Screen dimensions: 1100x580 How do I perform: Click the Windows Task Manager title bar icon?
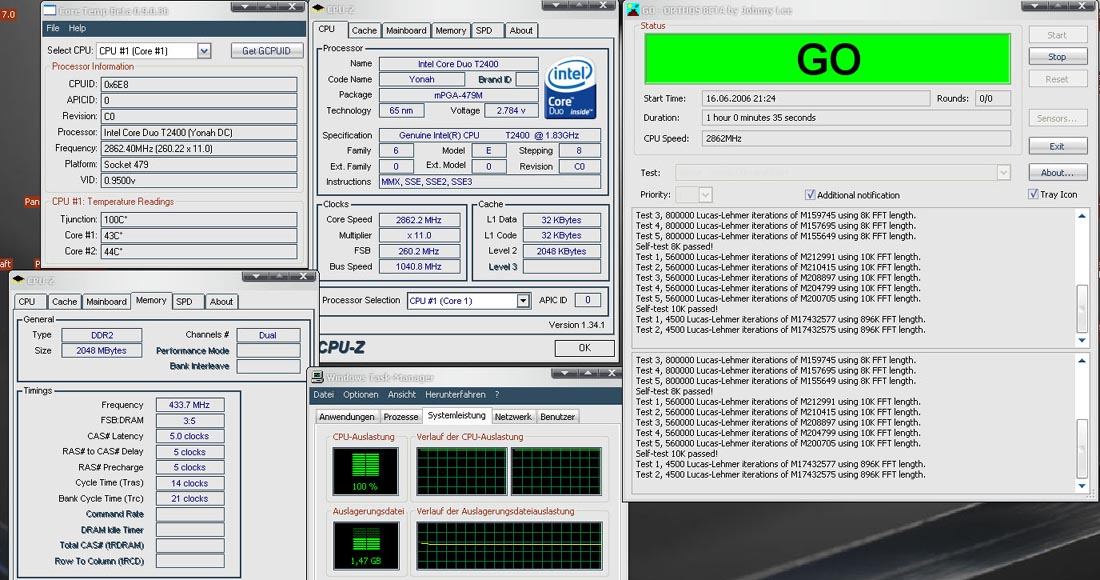coord(318,377)
